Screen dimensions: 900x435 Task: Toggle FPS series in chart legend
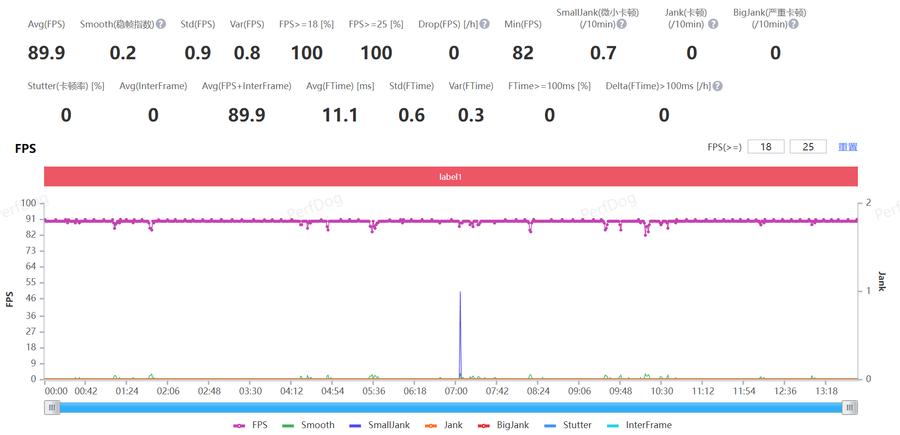point(249,425)
